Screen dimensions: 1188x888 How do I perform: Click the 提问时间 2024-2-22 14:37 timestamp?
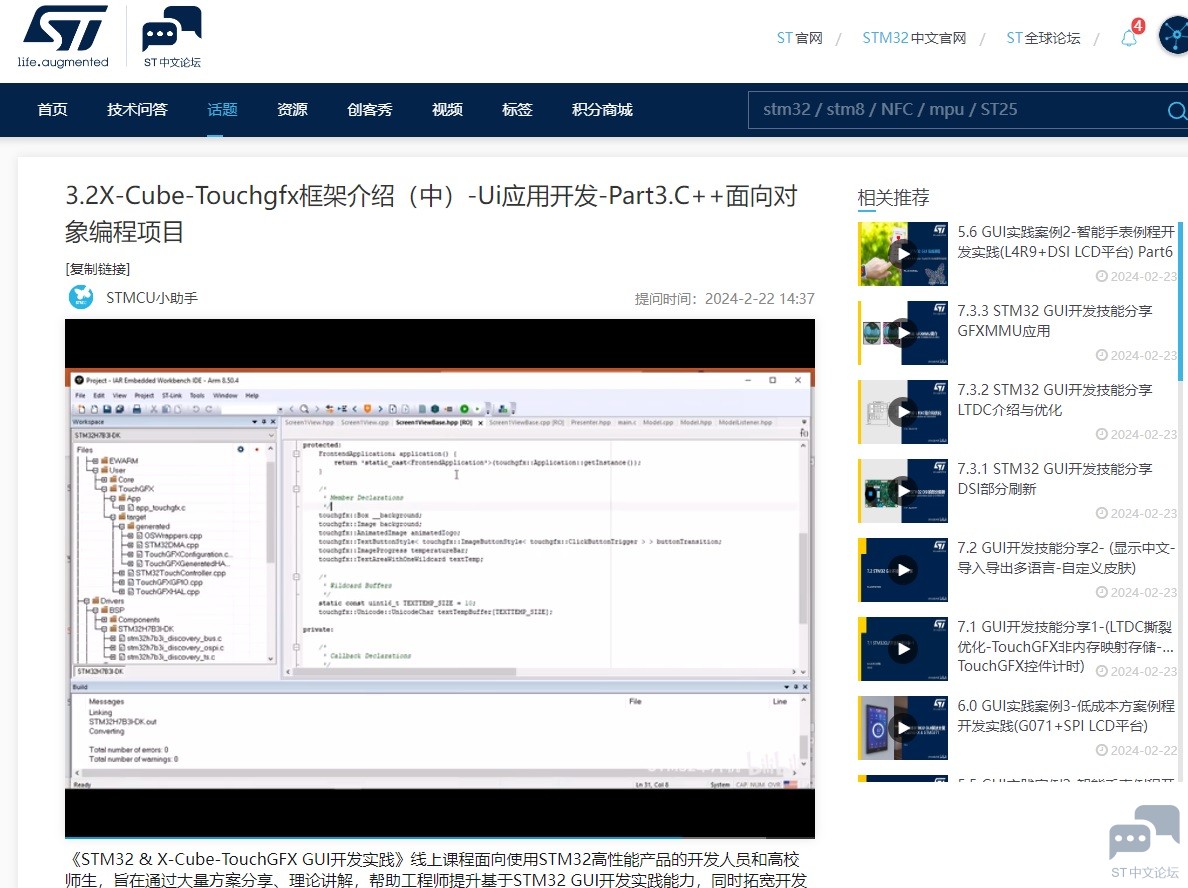(724, 299)
